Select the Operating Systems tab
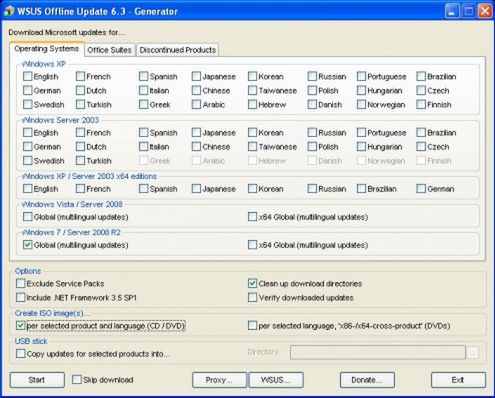Image resolution: width=495 pixels, height=398 pixels. (46, 49)
